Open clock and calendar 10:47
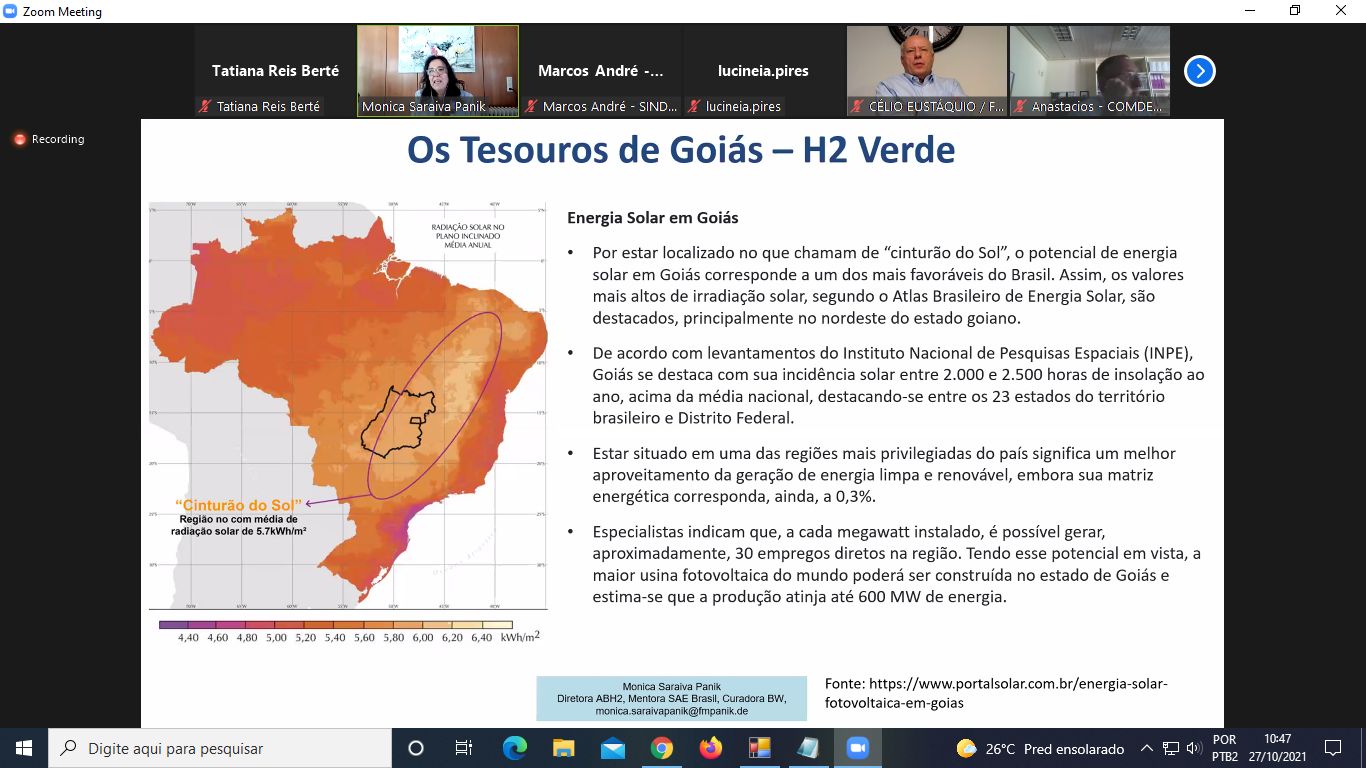This screenshot has width=1366, height=768. point(1277,748)
